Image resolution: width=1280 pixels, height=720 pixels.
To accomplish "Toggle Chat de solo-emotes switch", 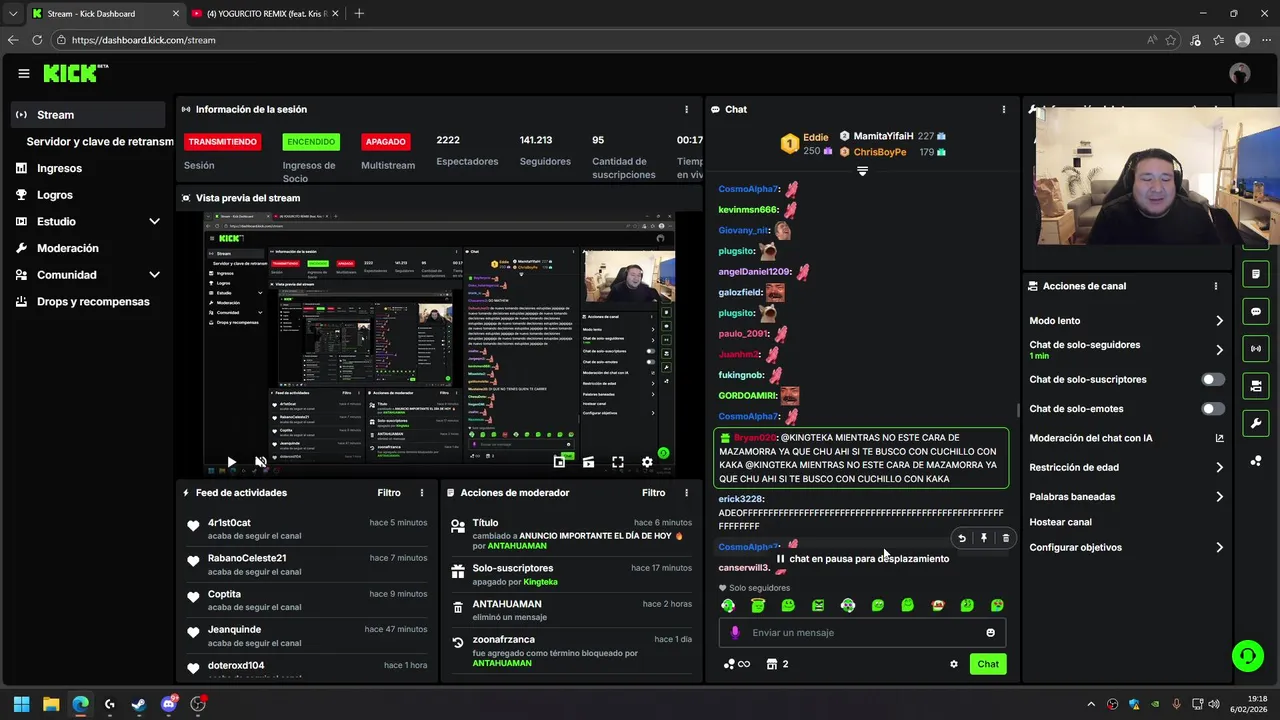I will 1213,409.
